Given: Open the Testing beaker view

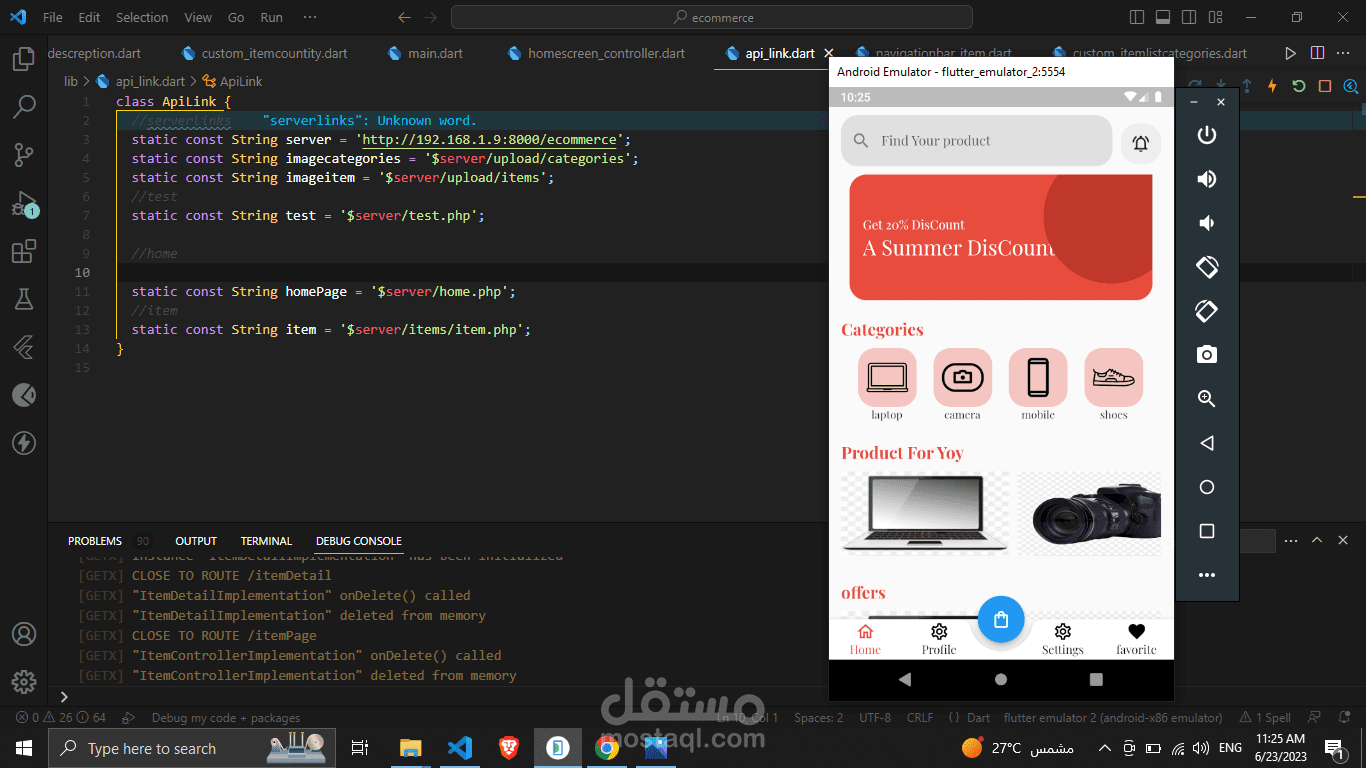Looking at the screenshot, I should tap(24, 299).
